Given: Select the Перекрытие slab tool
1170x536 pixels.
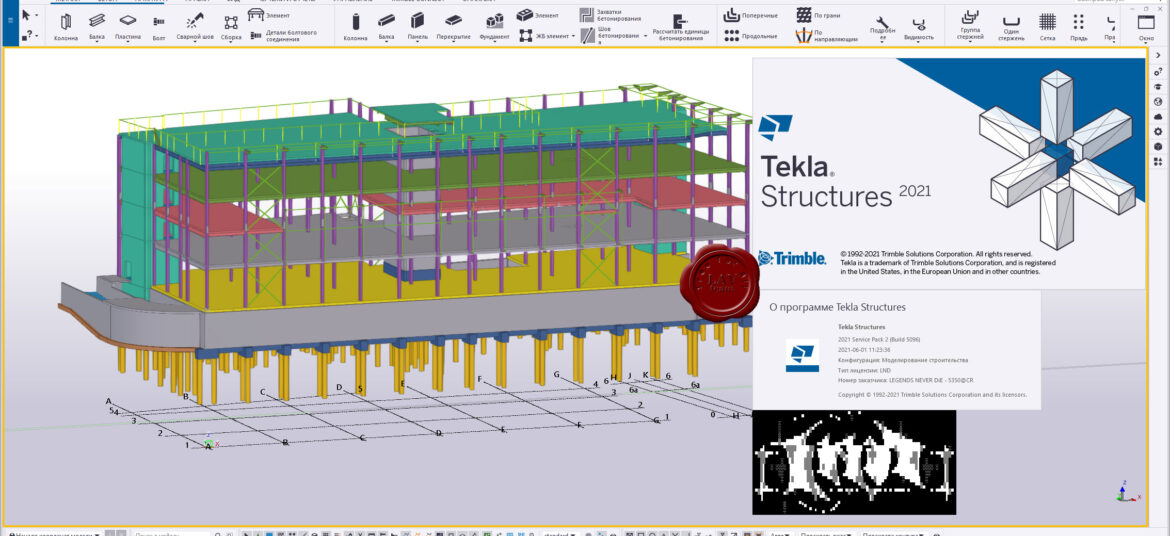Looking at the screenshot, I should (453, 25).
